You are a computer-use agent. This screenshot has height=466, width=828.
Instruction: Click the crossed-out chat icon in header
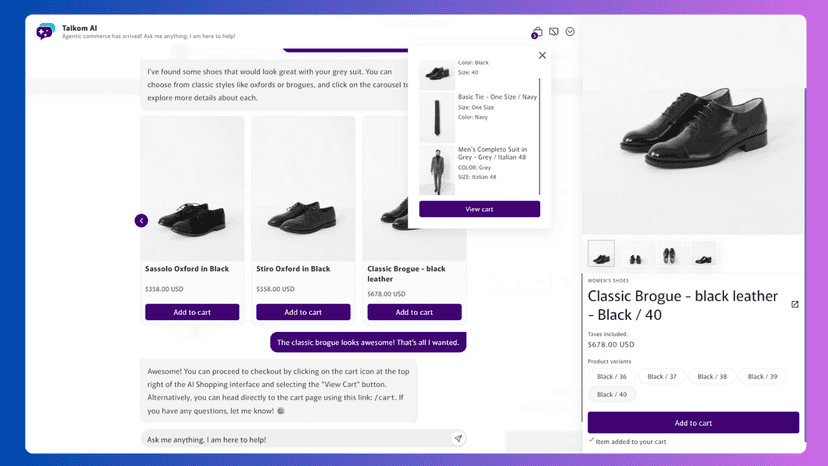coord(553,32)
